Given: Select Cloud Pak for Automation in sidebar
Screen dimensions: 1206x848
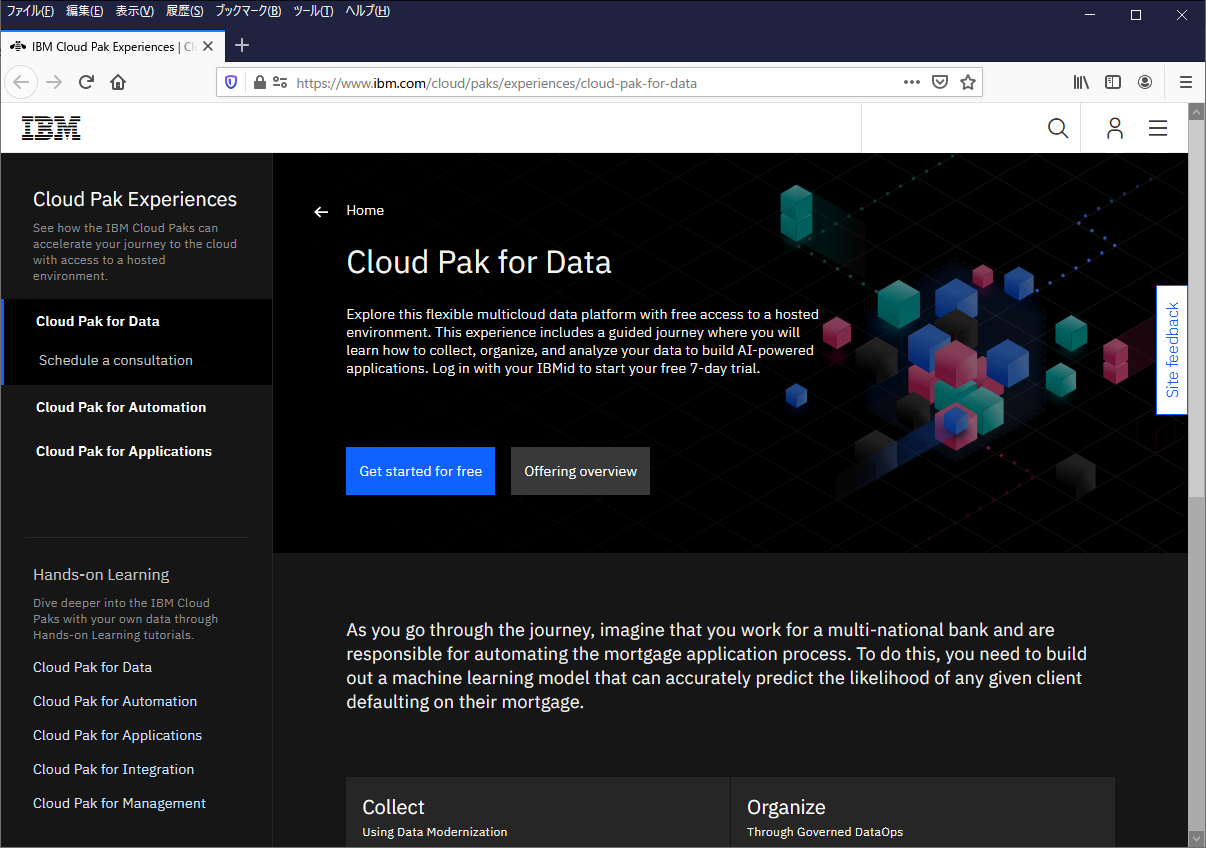Looking at the screenshot, I should point(121,407).
